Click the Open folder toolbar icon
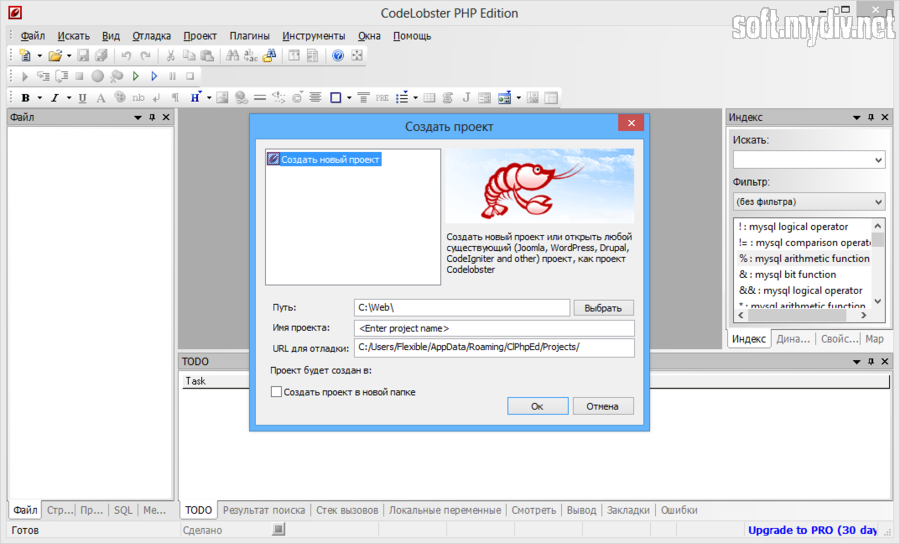 click(55, 56)
